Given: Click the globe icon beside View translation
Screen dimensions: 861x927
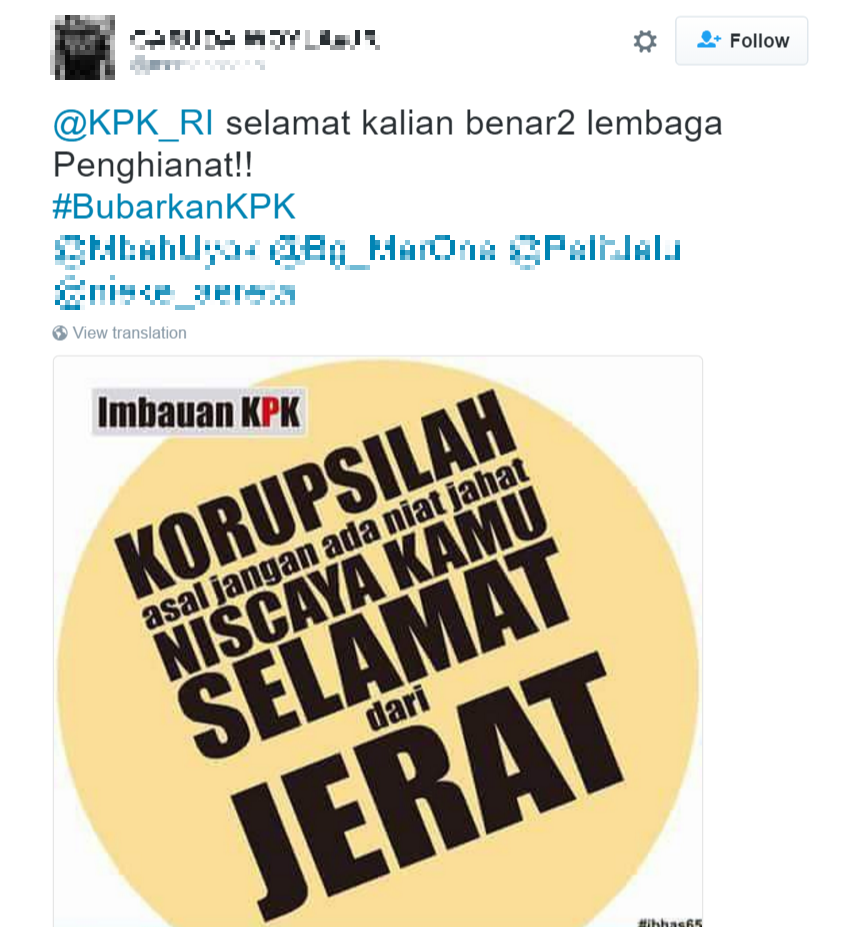Looking at the screenshot, I should [x=60, y=333].
